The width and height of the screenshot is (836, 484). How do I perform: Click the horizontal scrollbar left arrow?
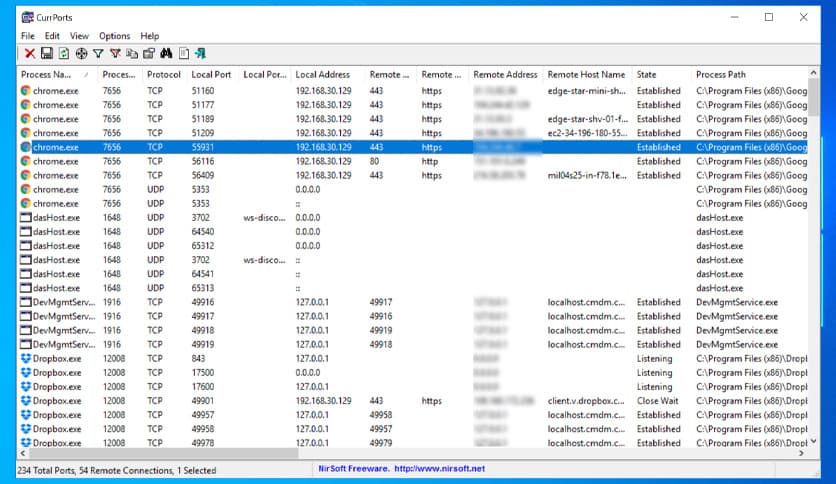point(22,453)
